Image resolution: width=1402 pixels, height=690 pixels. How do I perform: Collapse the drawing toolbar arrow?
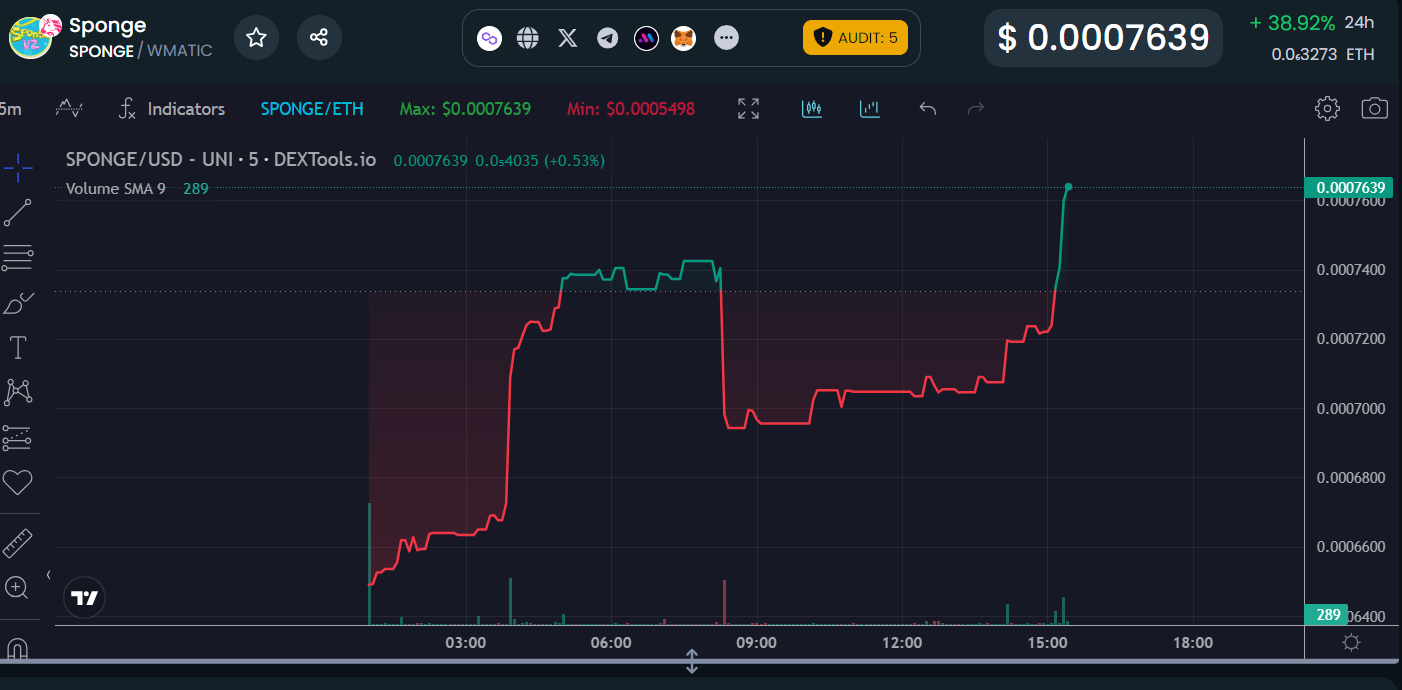pyautogui.click(x=48, y=574)
